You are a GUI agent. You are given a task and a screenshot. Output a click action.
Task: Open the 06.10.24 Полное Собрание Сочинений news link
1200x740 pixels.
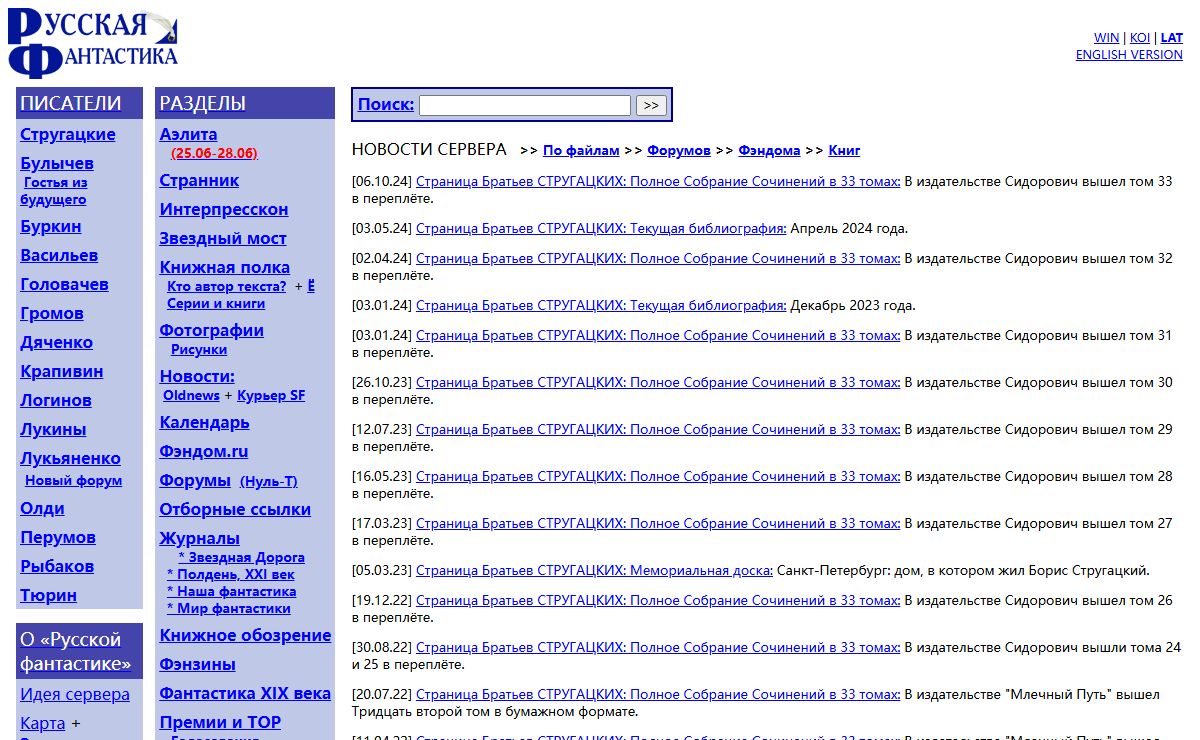658,182
